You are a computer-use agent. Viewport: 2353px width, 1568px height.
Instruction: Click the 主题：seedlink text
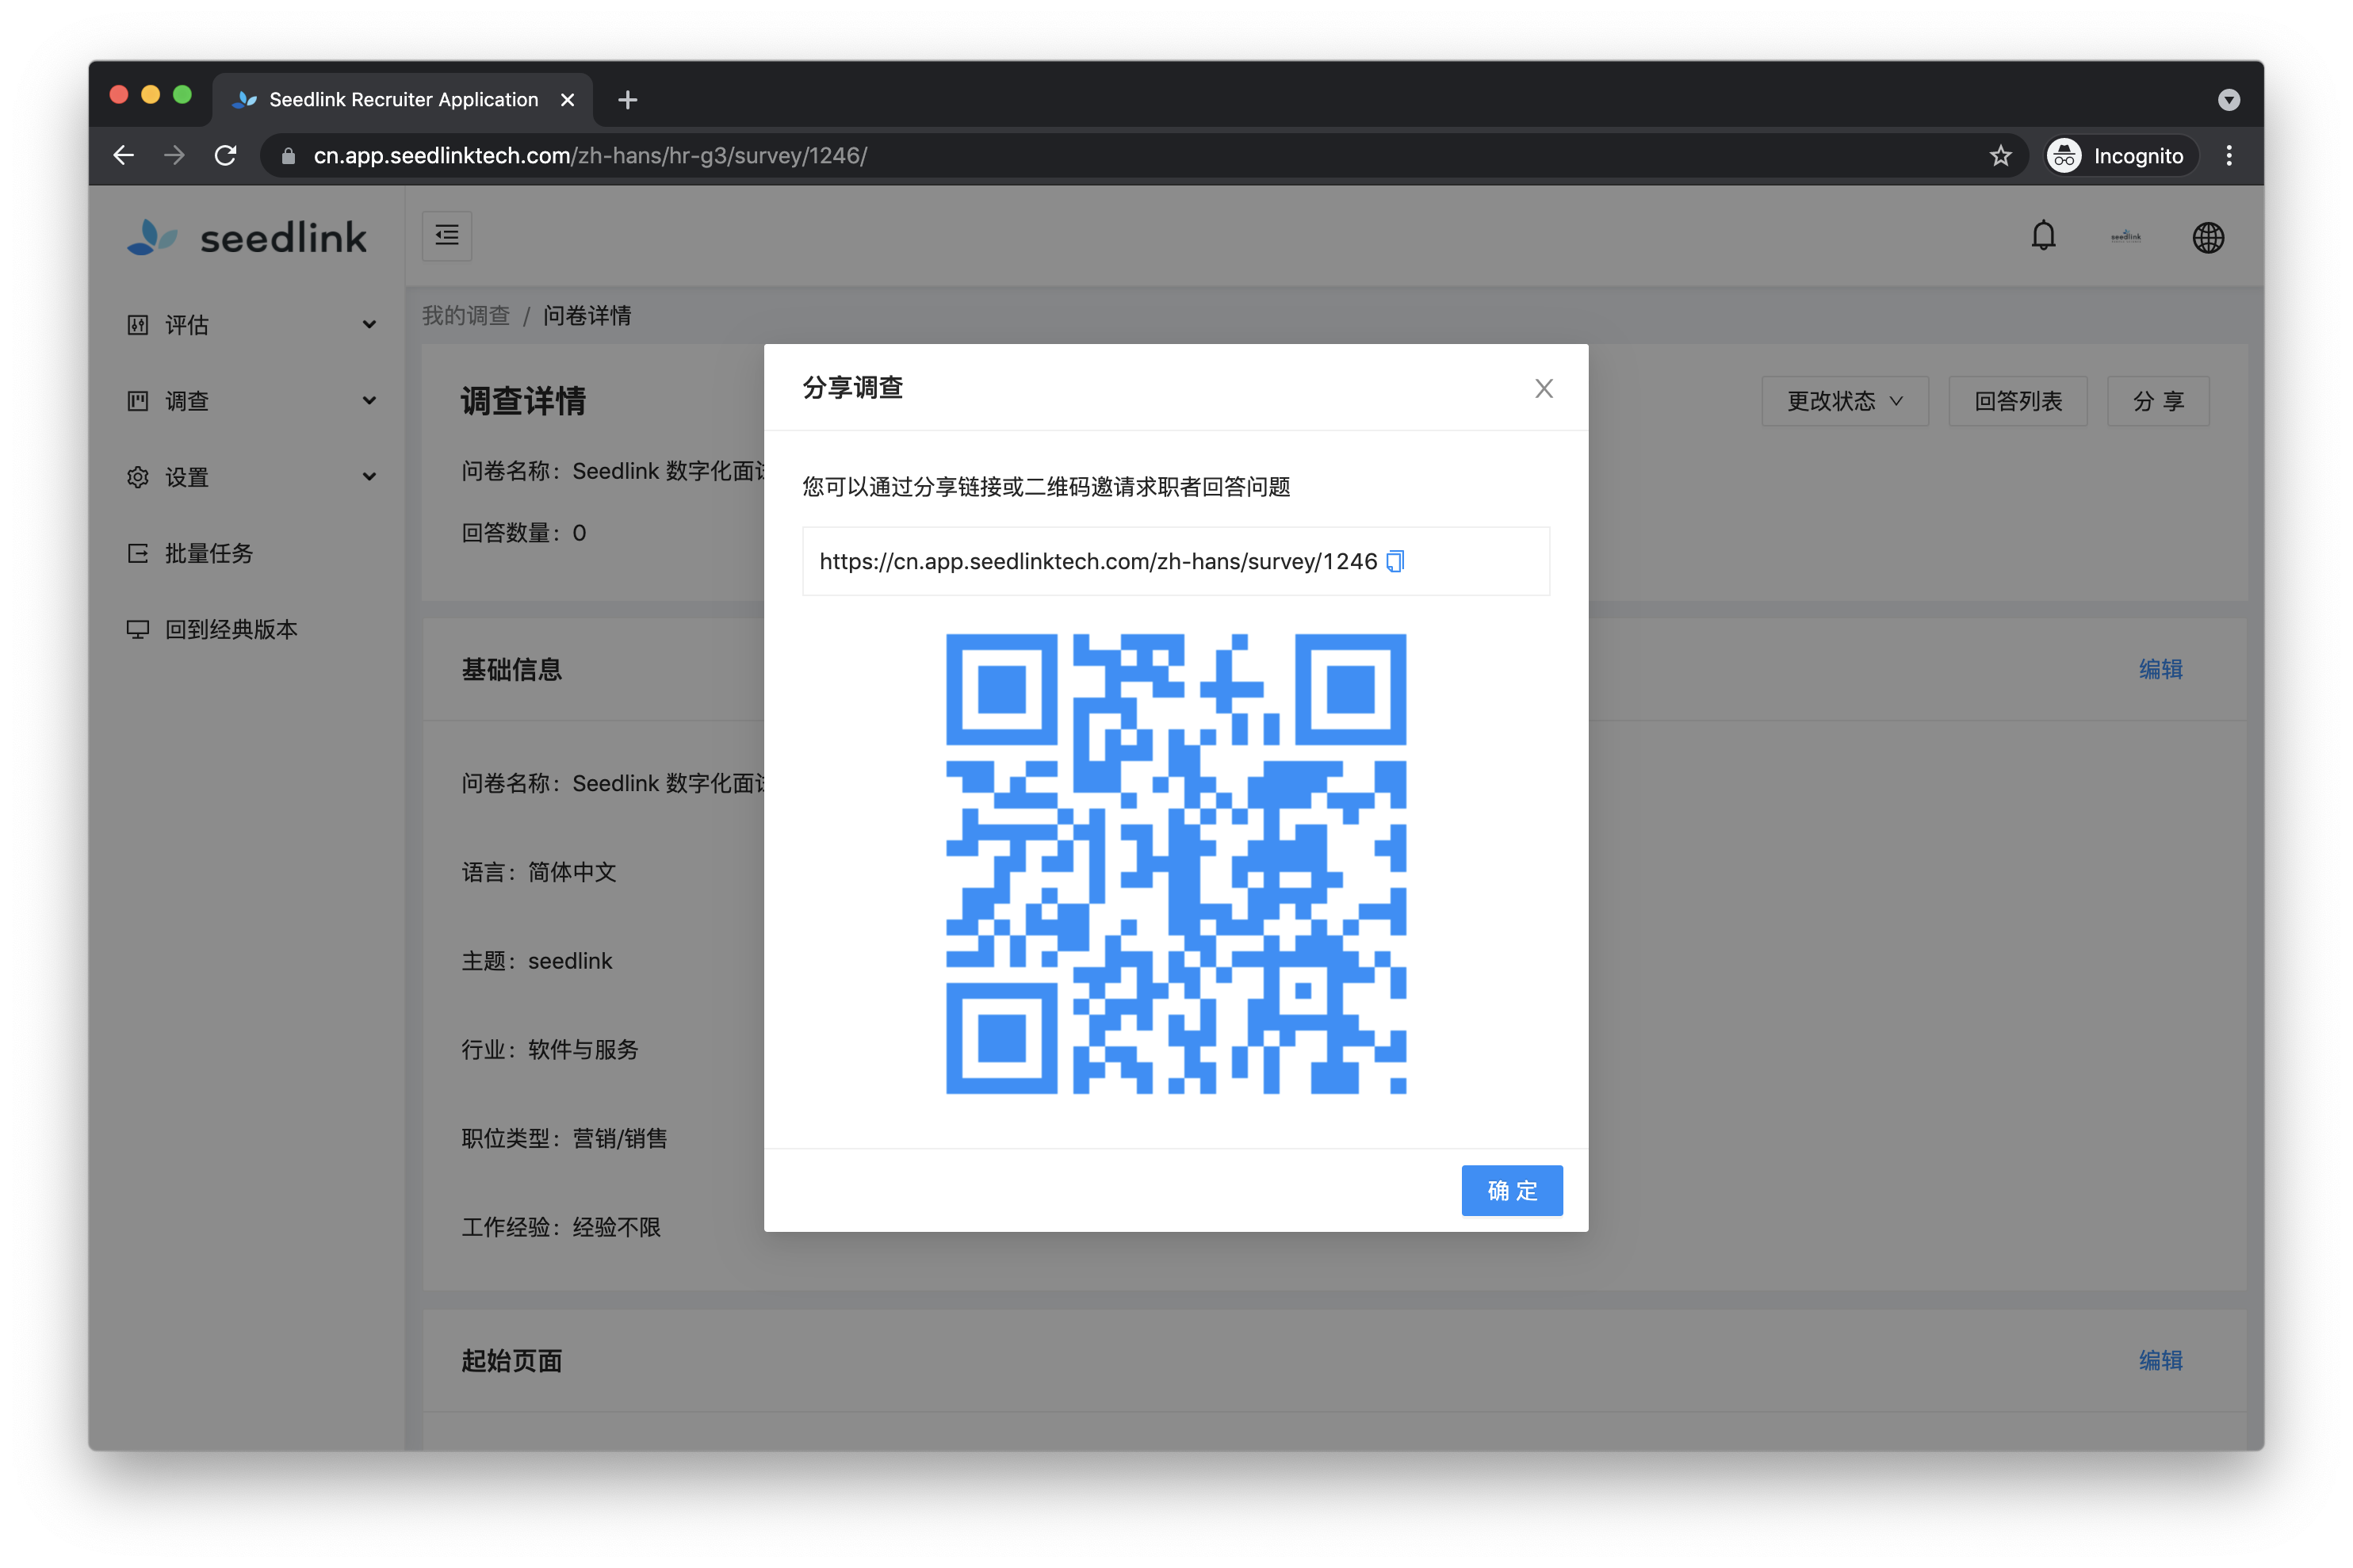point(536,961)
